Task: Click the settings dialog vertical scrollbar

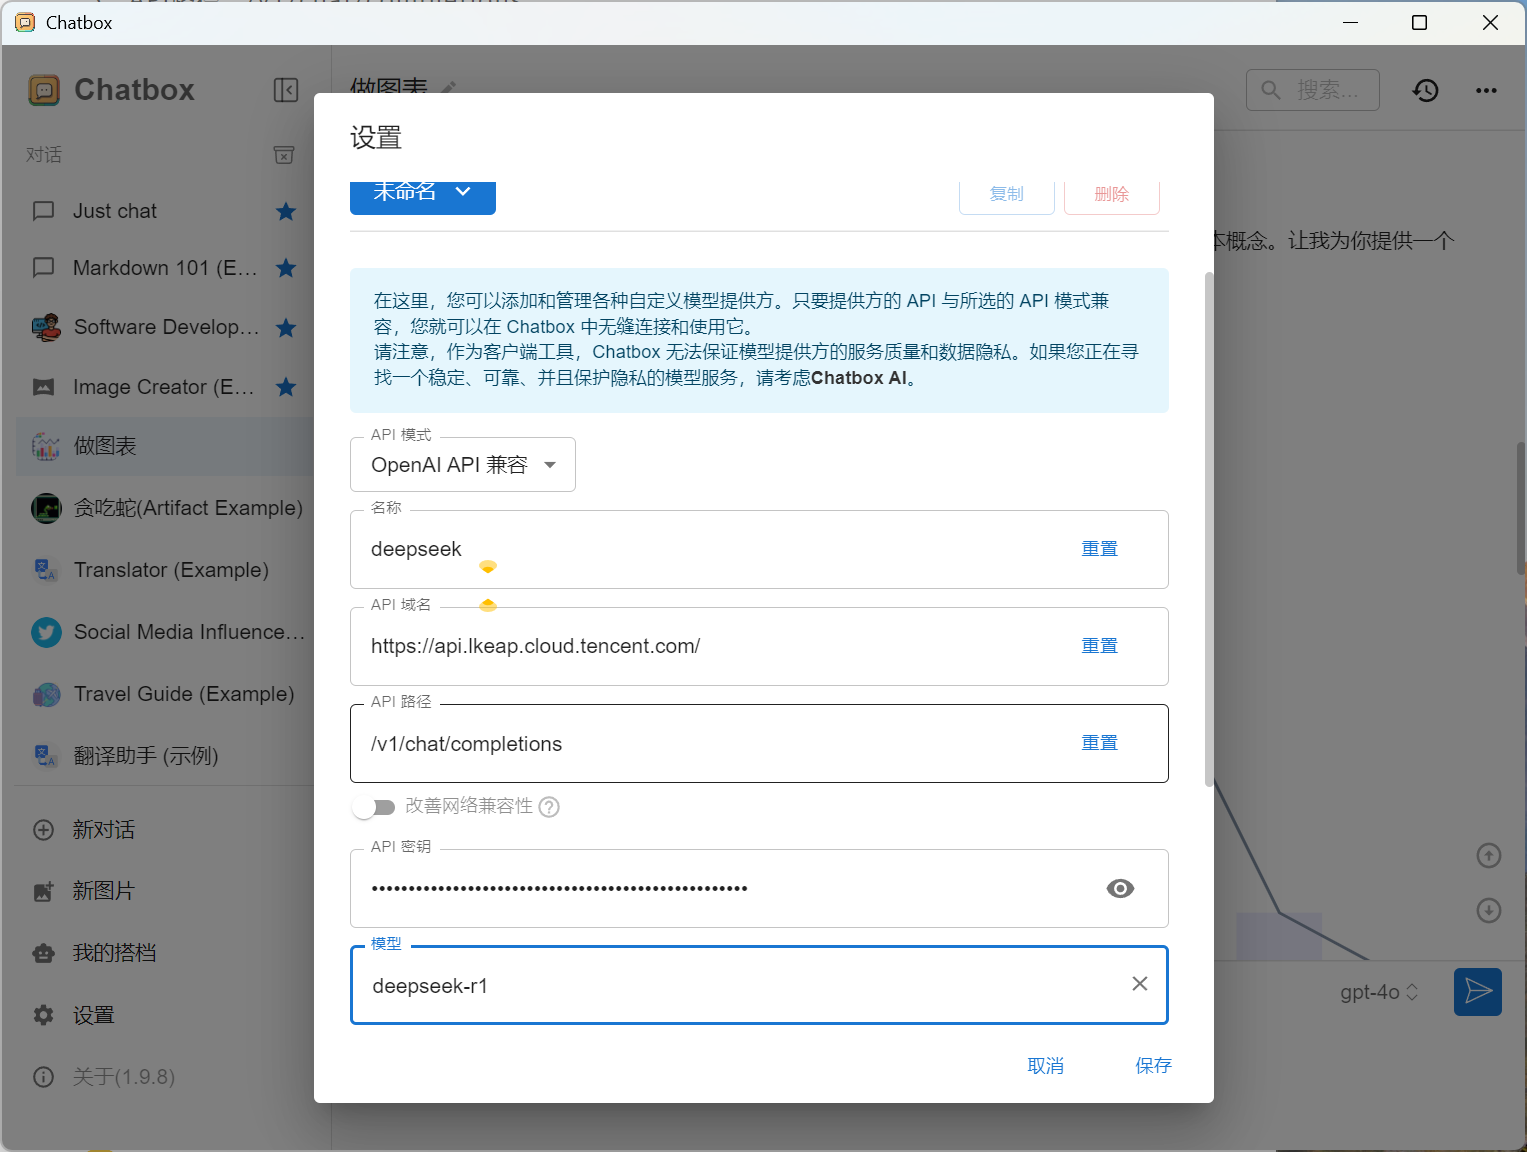Action: 1209,529
